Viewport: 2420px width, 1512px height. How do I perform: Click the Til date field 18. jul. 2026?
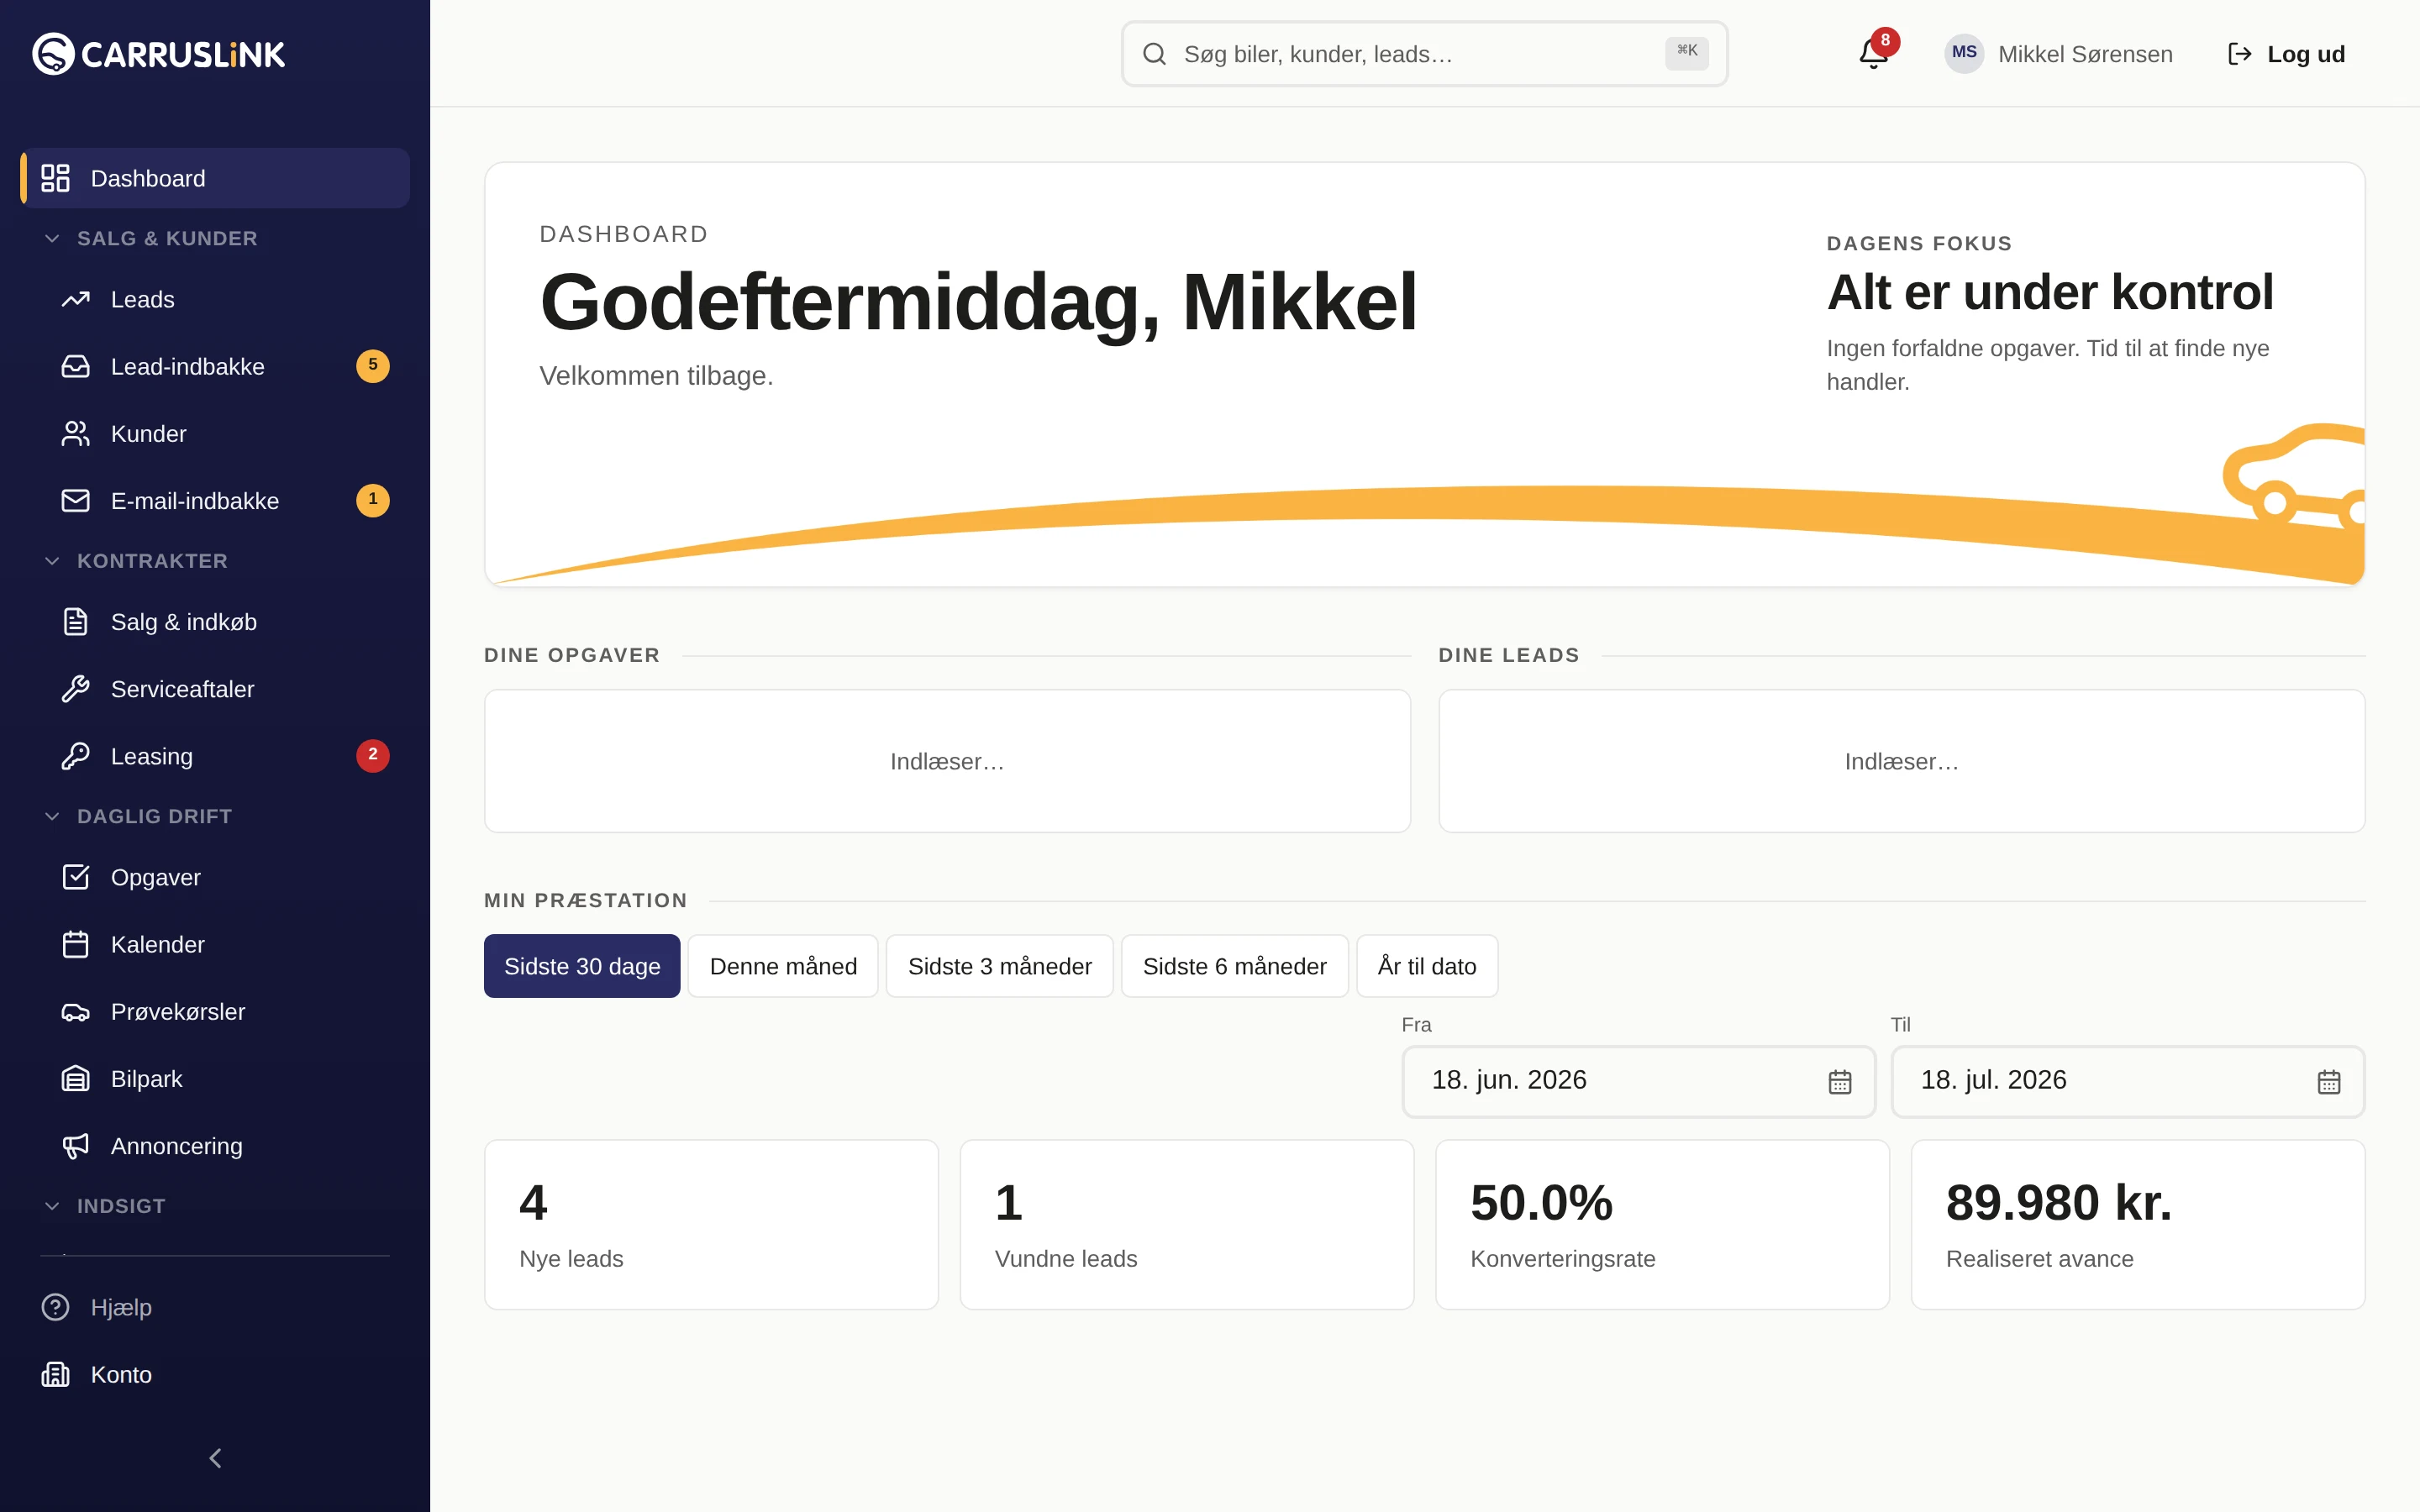click(2127, 1081)
